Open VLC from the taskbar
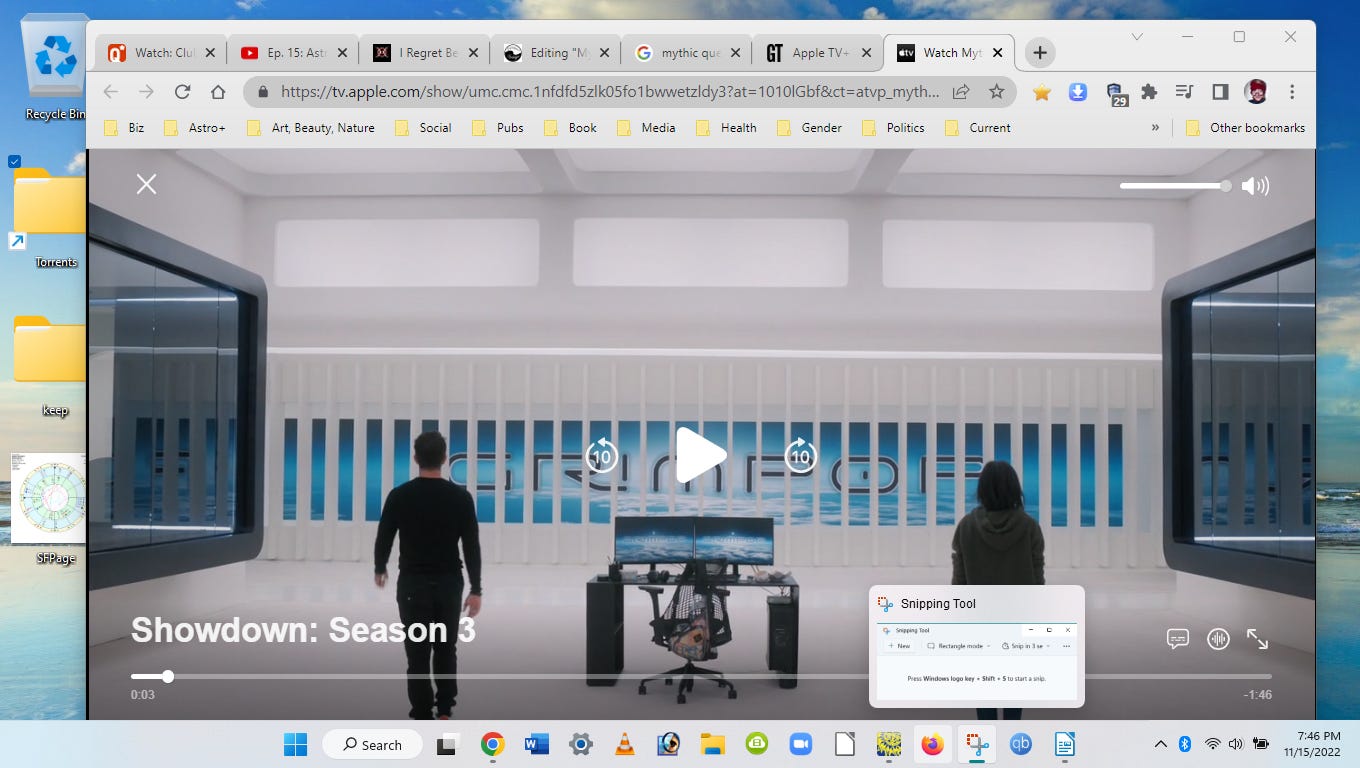 (x=624, y=744)
